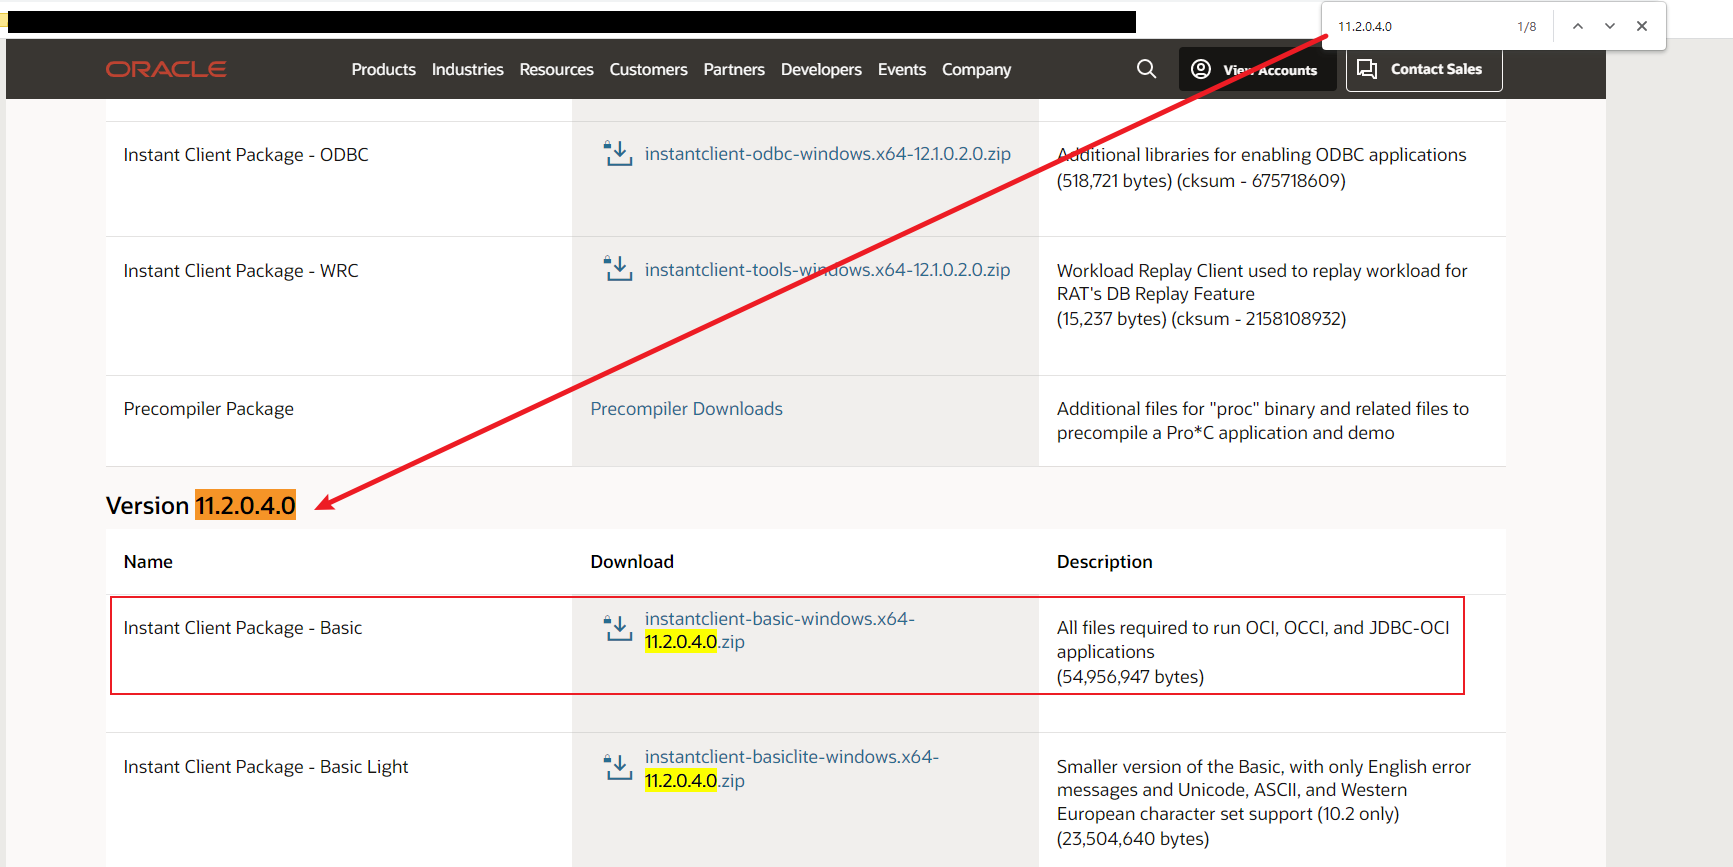Click the WRC checksum text 2158108932
The width and height of the screenshot is (1733, 867).
tap(1293, 319)
